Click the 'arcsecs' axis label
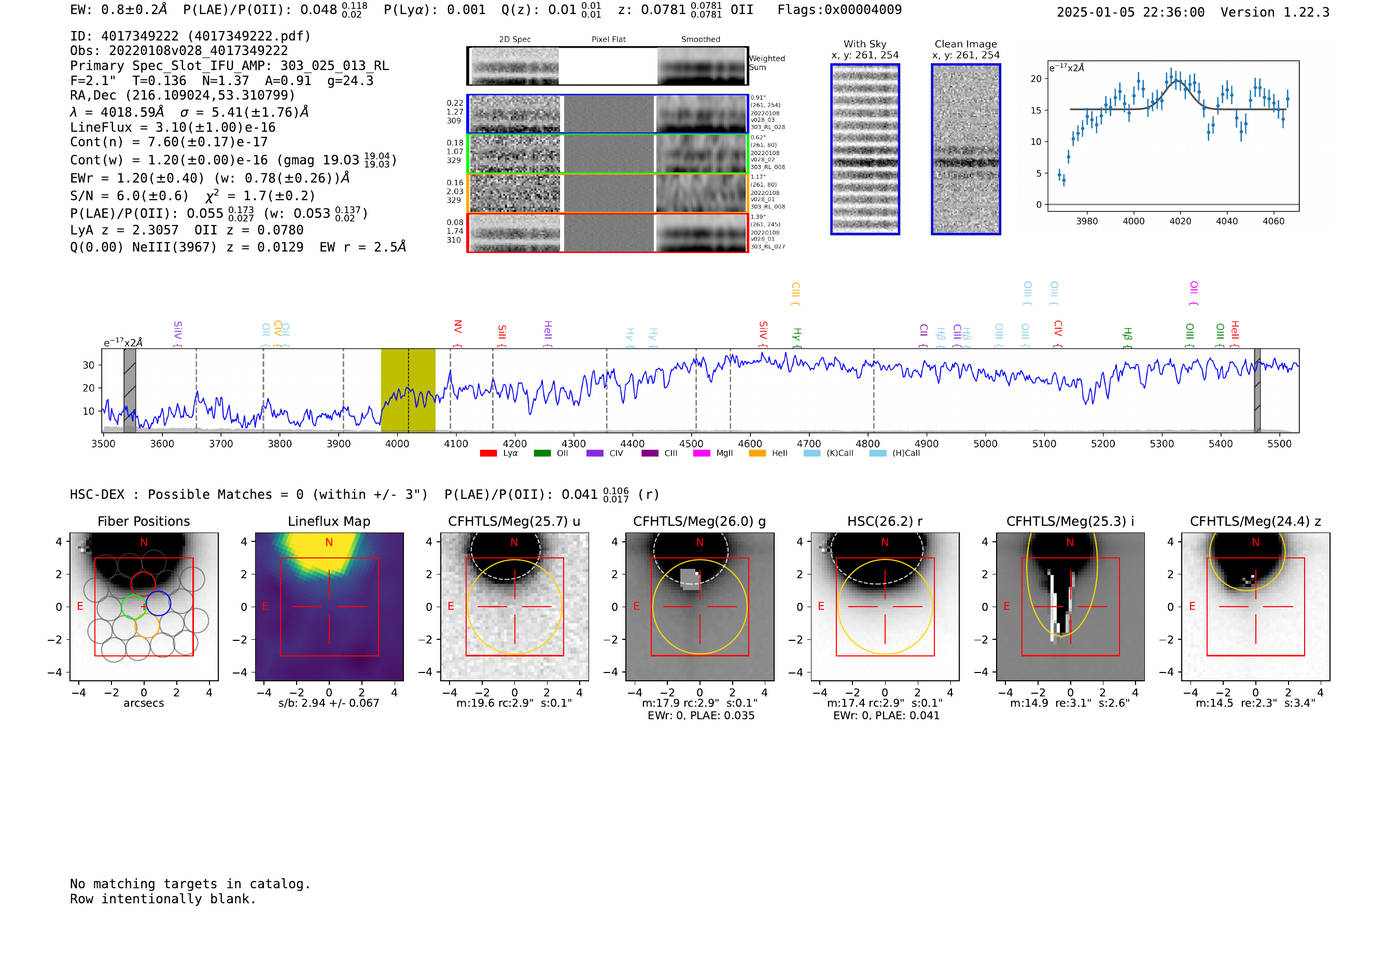 pos(144,703)
